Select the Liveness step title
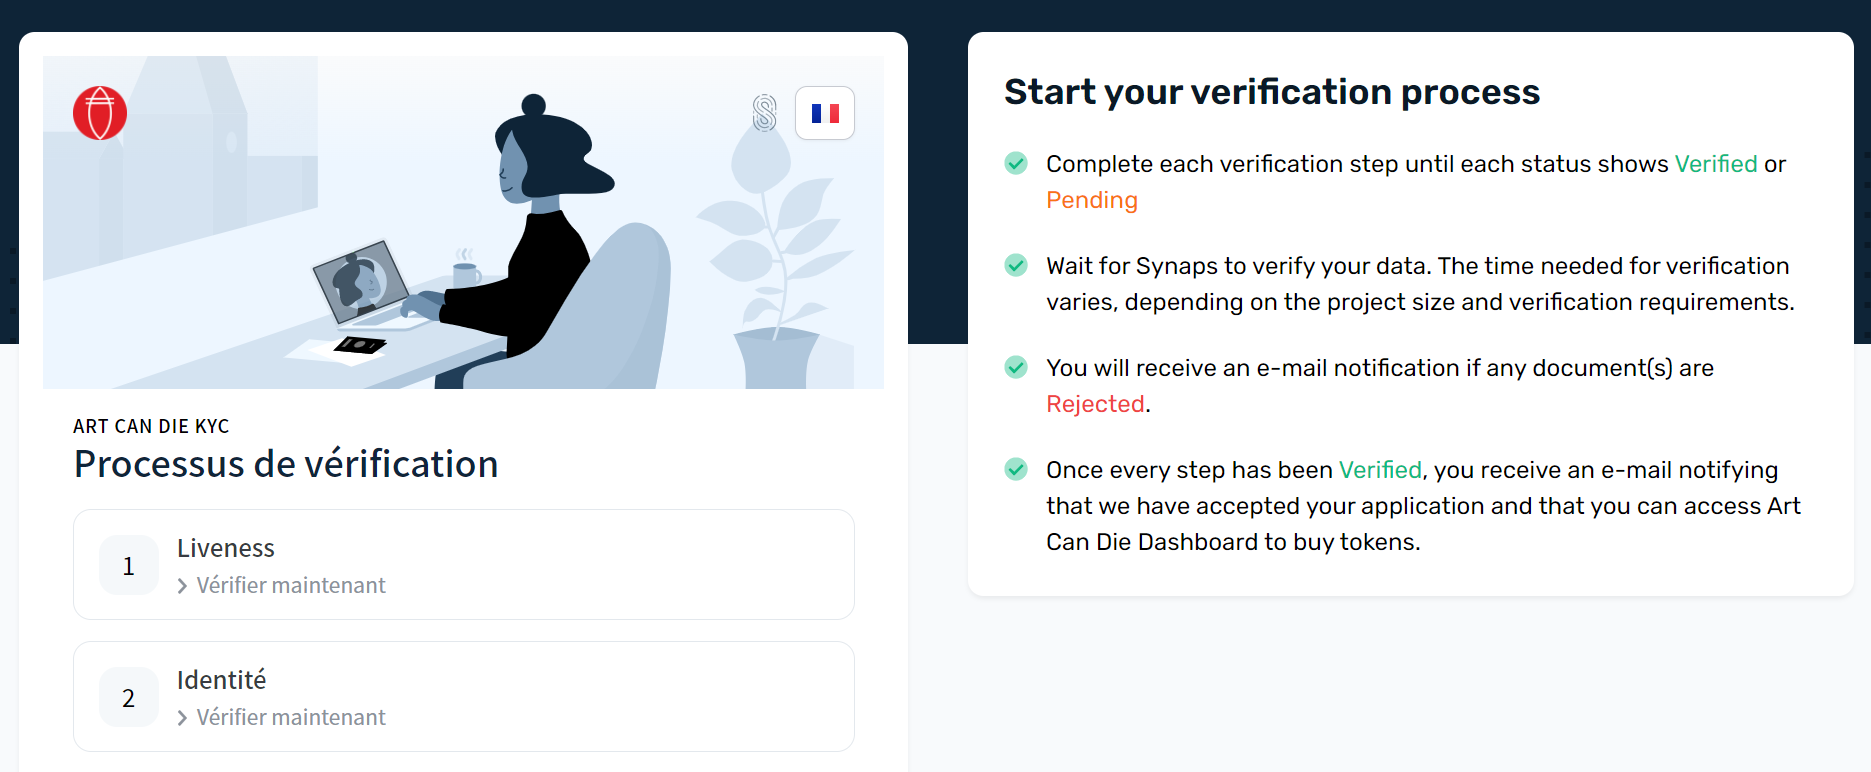Viewport: 1871px width, 772px height. [226, 548]
